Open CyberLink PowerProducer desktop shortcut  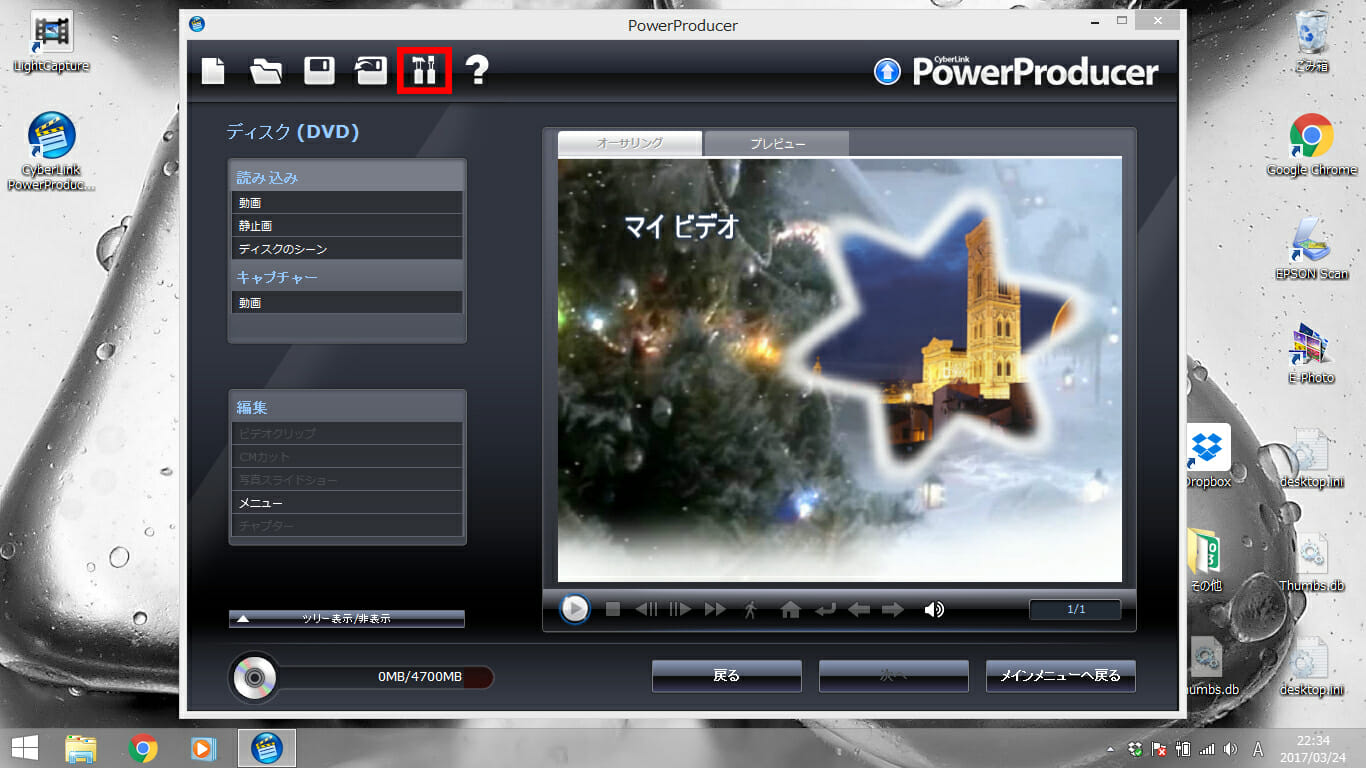click(51, 151)
